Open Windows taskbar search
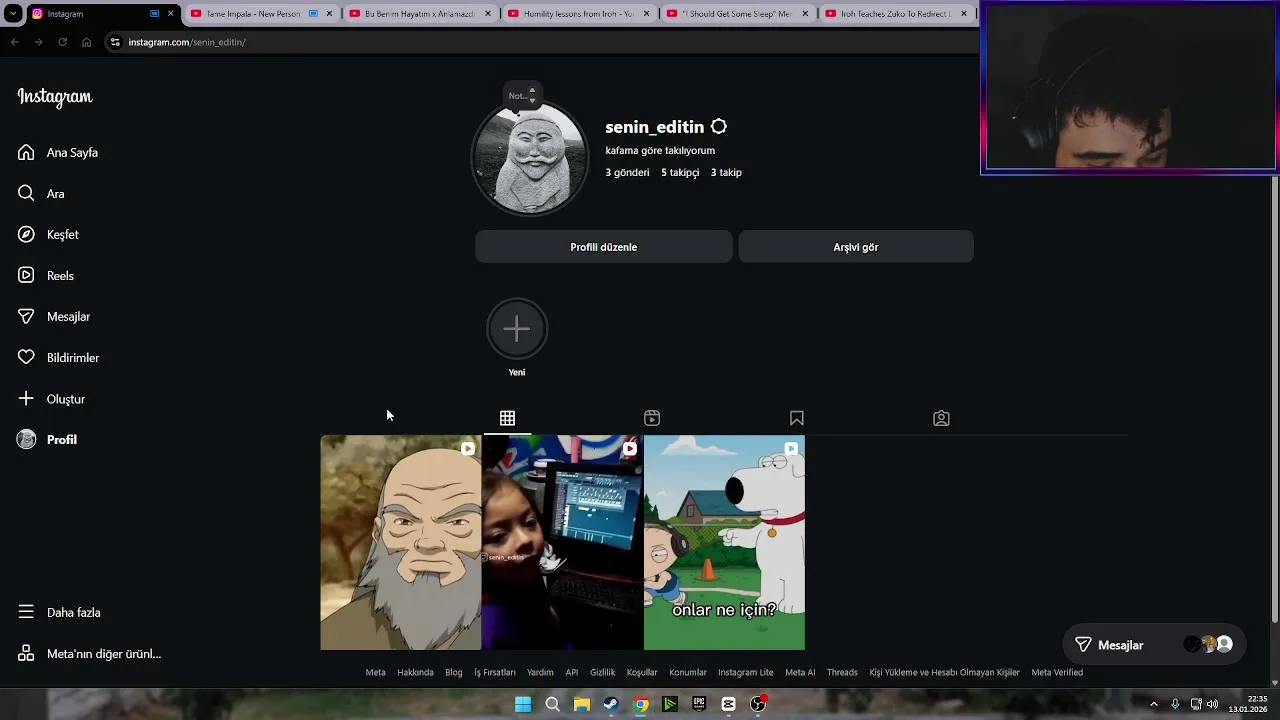Screen dimensions: 1280x720 552,704
